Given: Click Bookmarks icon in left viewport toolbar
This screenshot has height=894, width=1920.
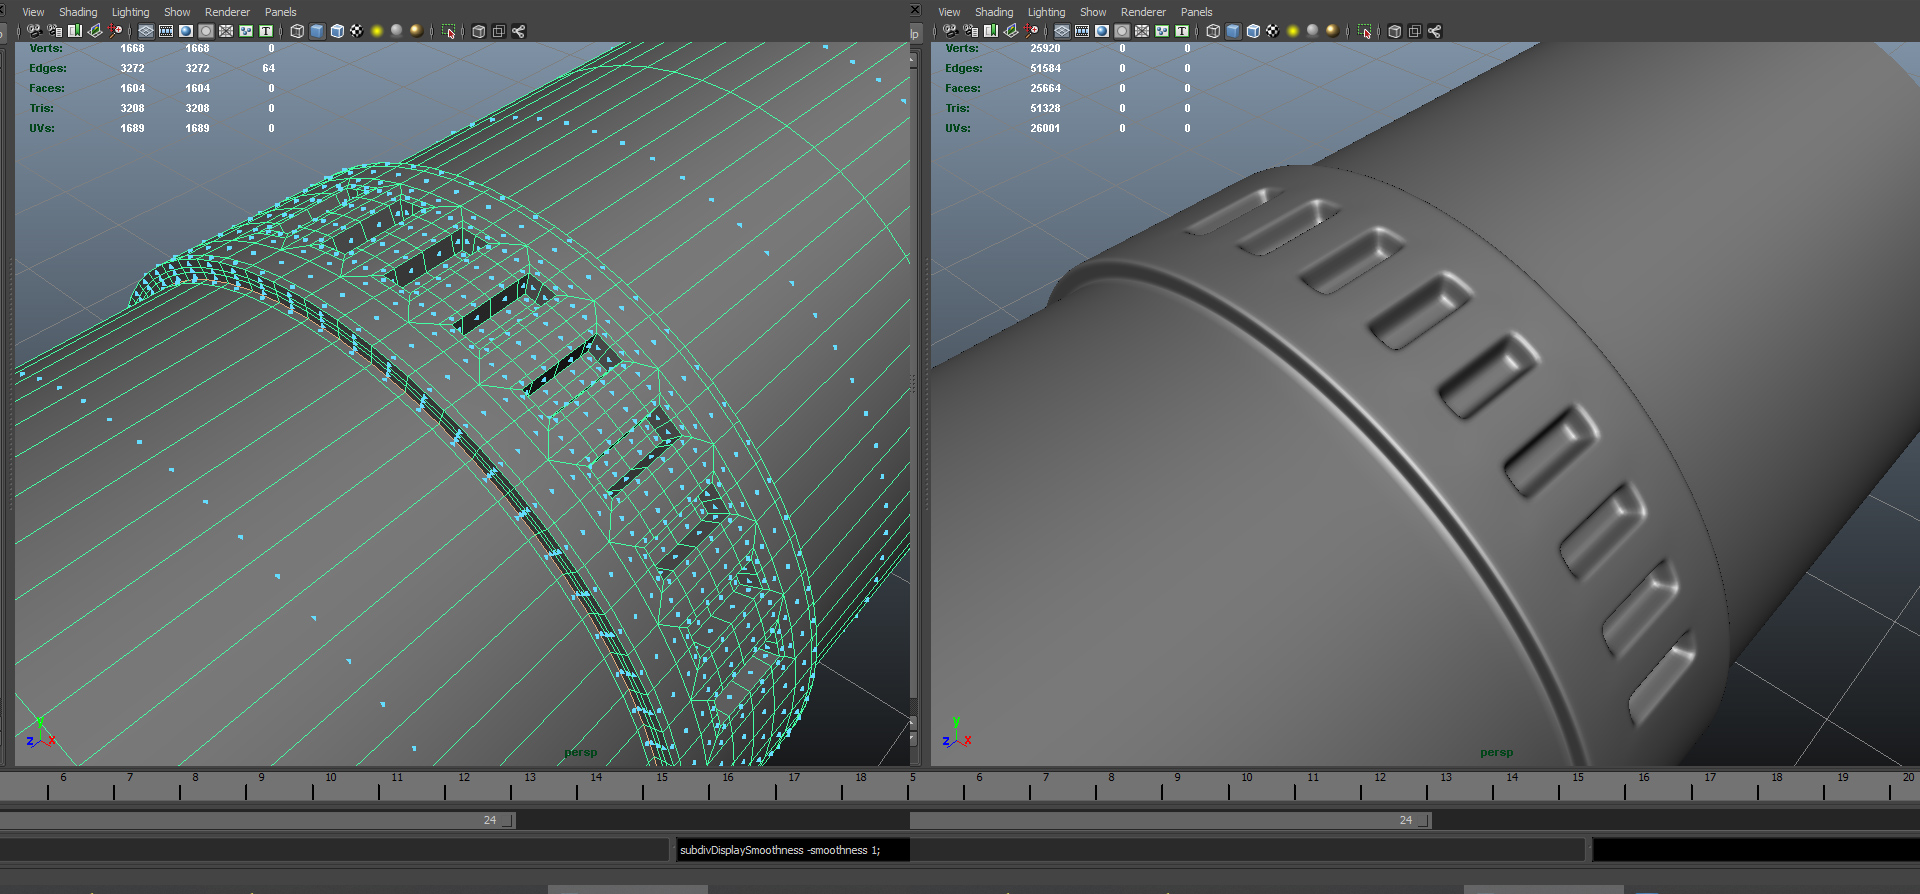Looking at the screenshot, I should [75, 31].
